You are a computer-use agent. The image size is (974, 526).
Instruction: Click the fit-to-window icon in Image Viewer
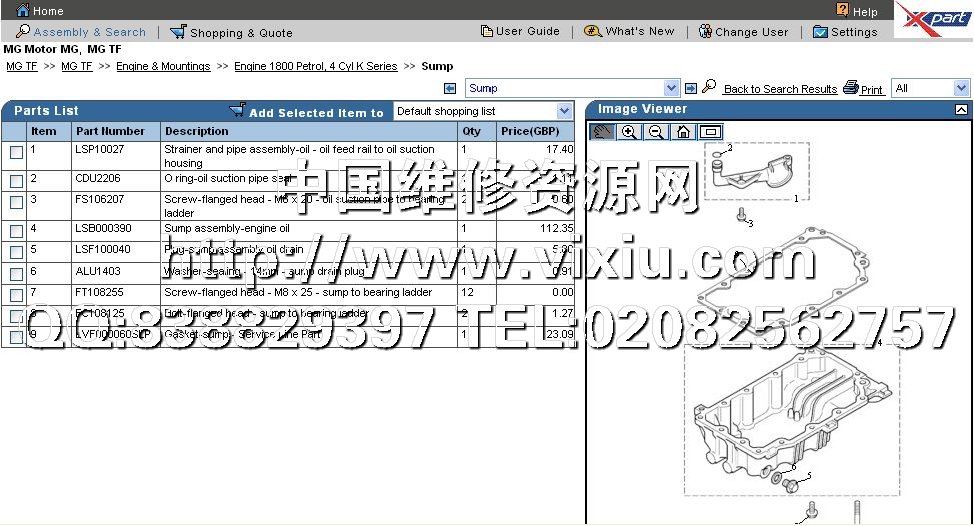710,131
